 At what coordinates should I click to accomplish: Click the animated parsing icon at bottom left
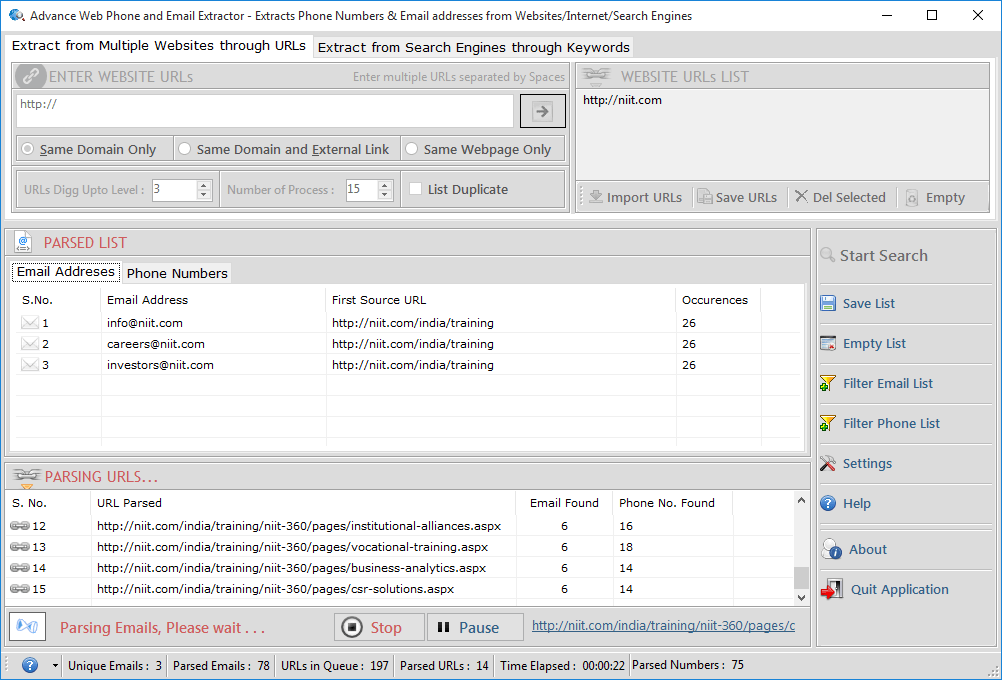(x=27, y=626)
